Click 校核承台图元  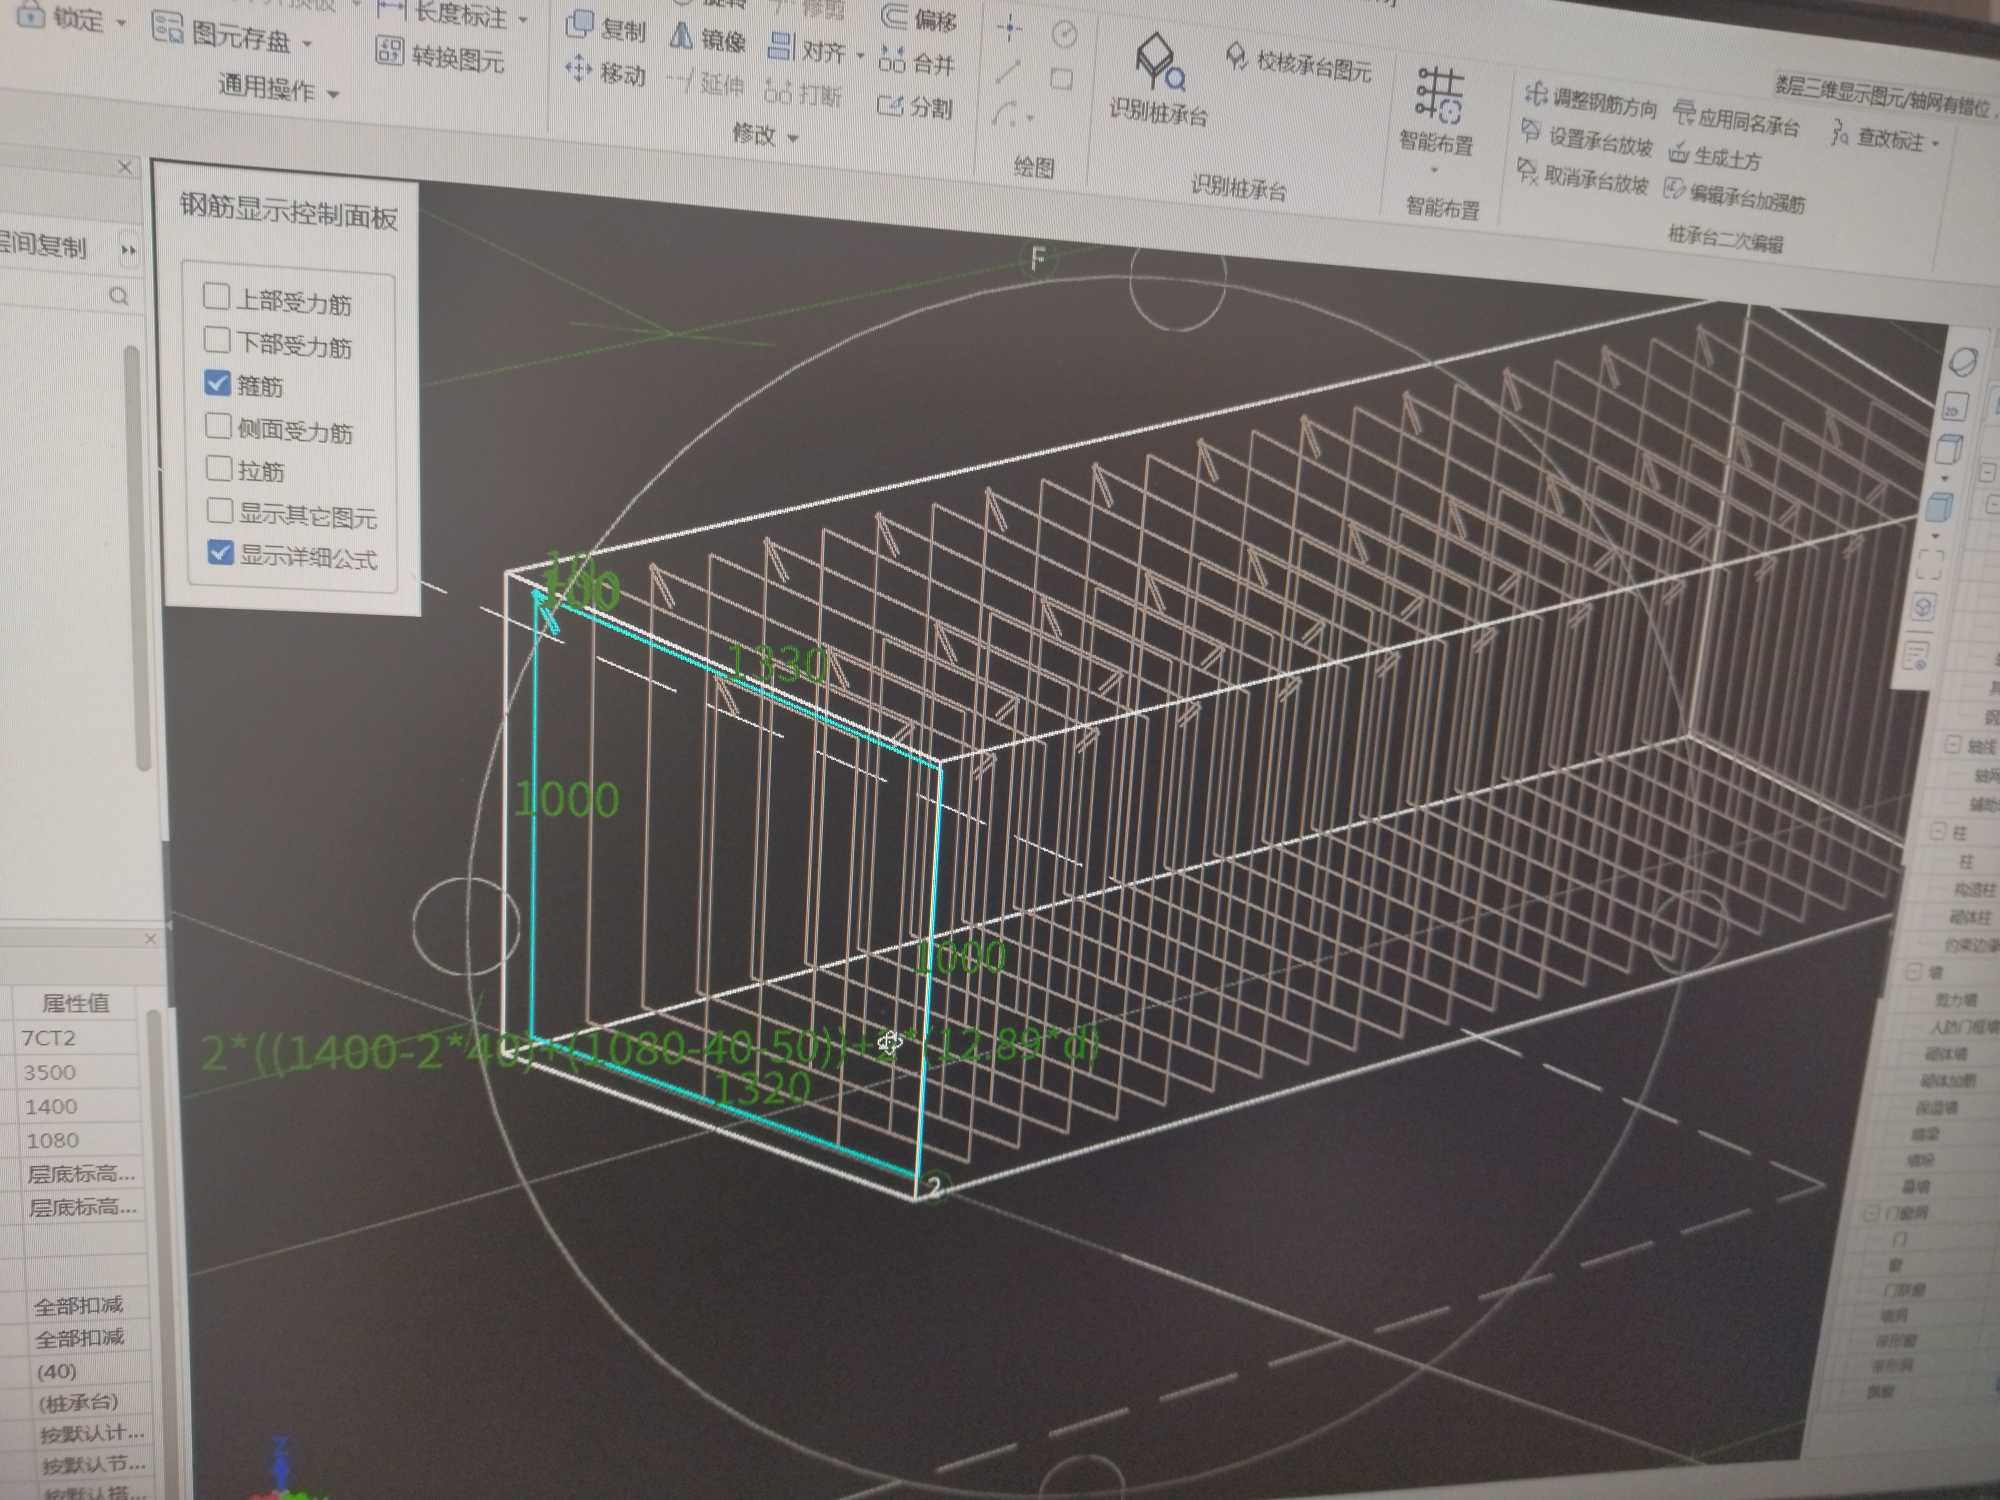tap(1300, 62)
